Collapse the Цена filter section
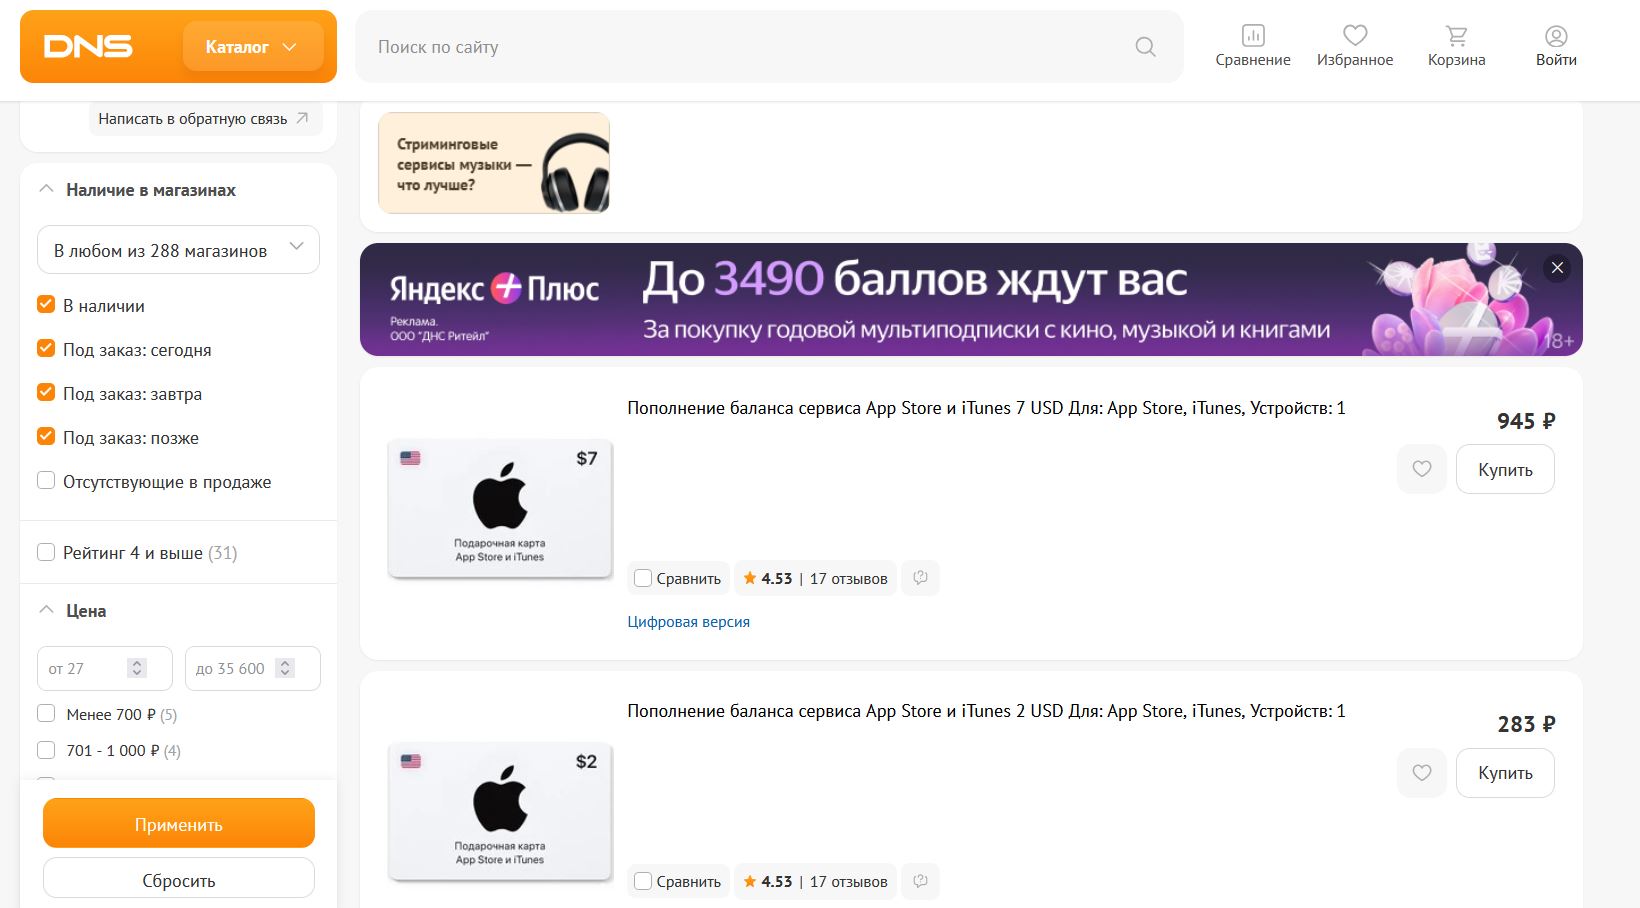This screenshot has width=1640, height=908. [44, 609]
